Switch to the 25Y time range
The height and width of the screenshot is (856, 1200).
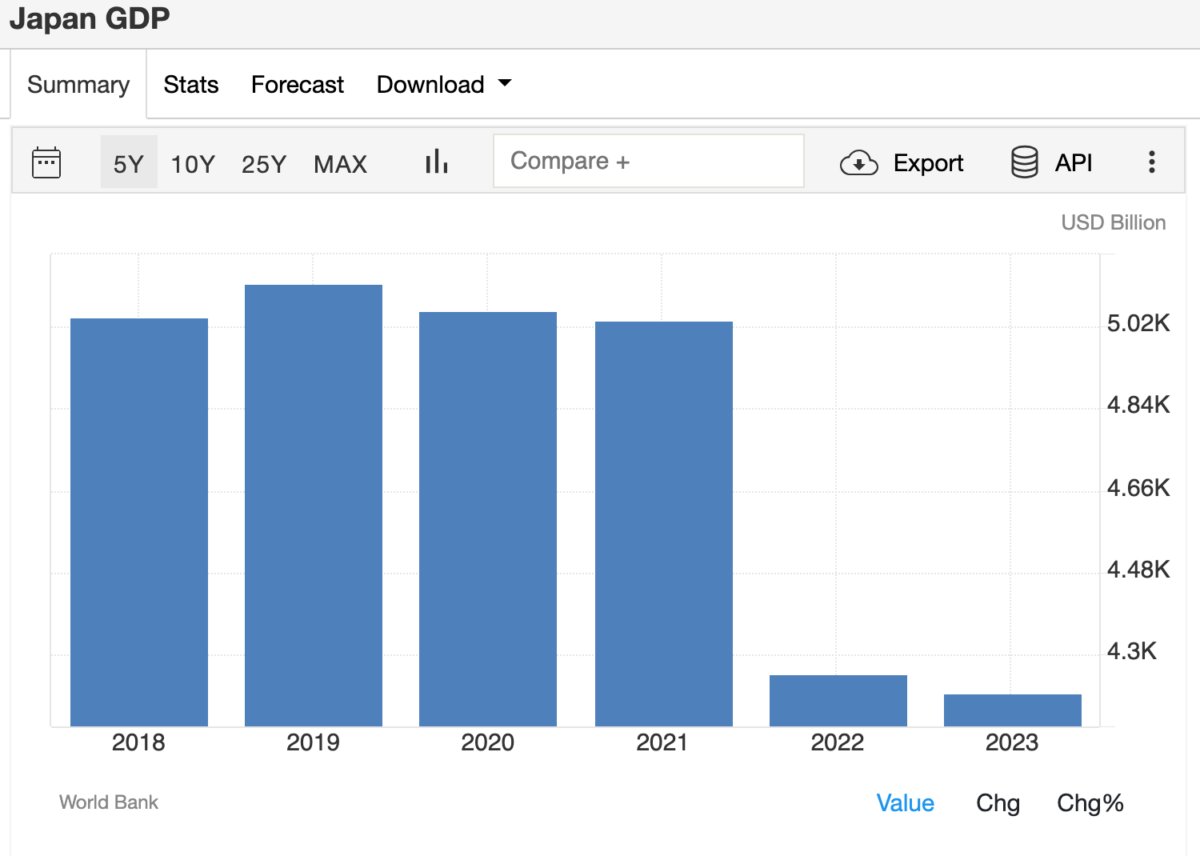click(264, 164)
